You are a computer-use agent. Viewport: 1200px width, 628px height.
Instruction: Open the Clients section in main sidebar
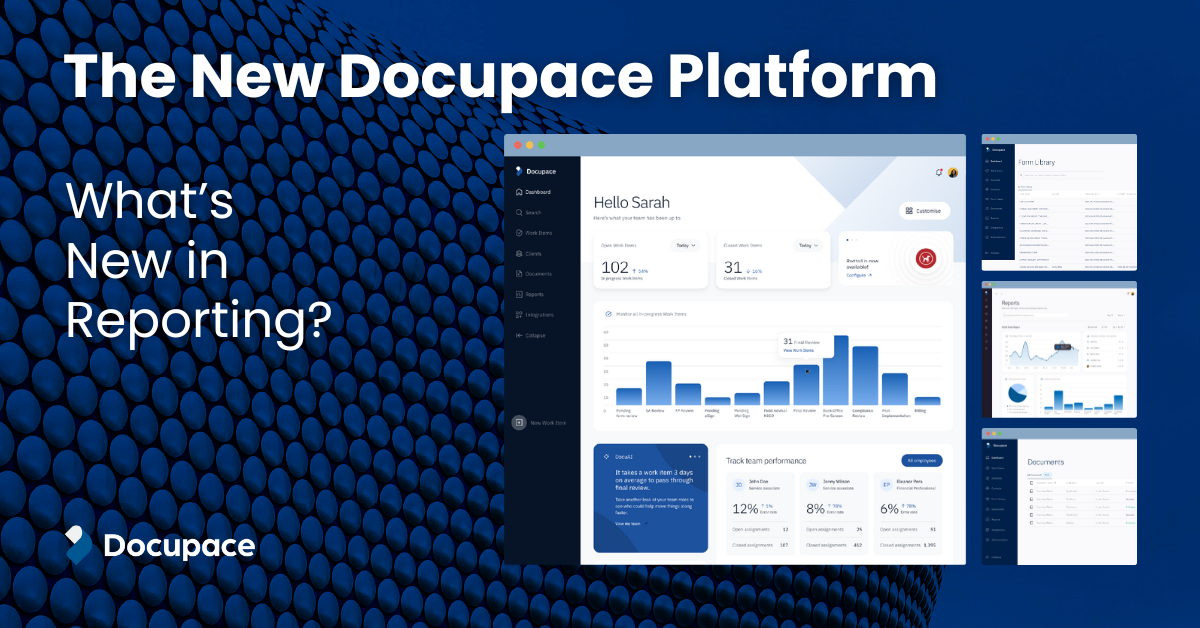pos(529,254)
